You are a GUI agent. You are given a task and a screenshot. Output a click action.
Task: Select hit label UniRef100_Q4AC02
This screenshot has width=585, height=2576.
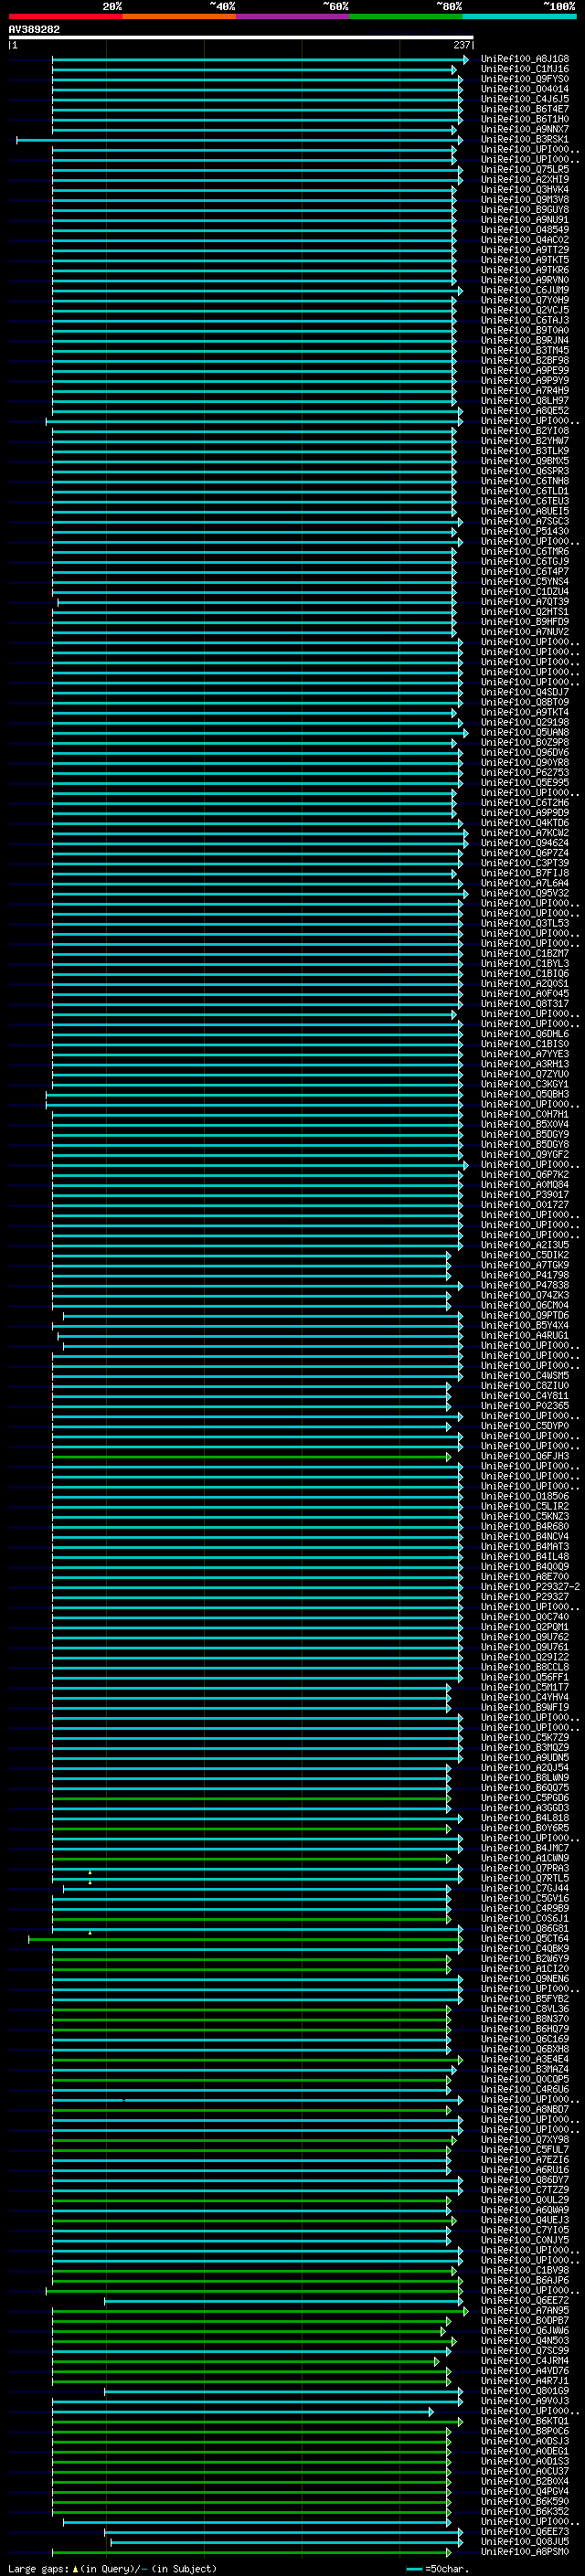[x=525, y=240]
